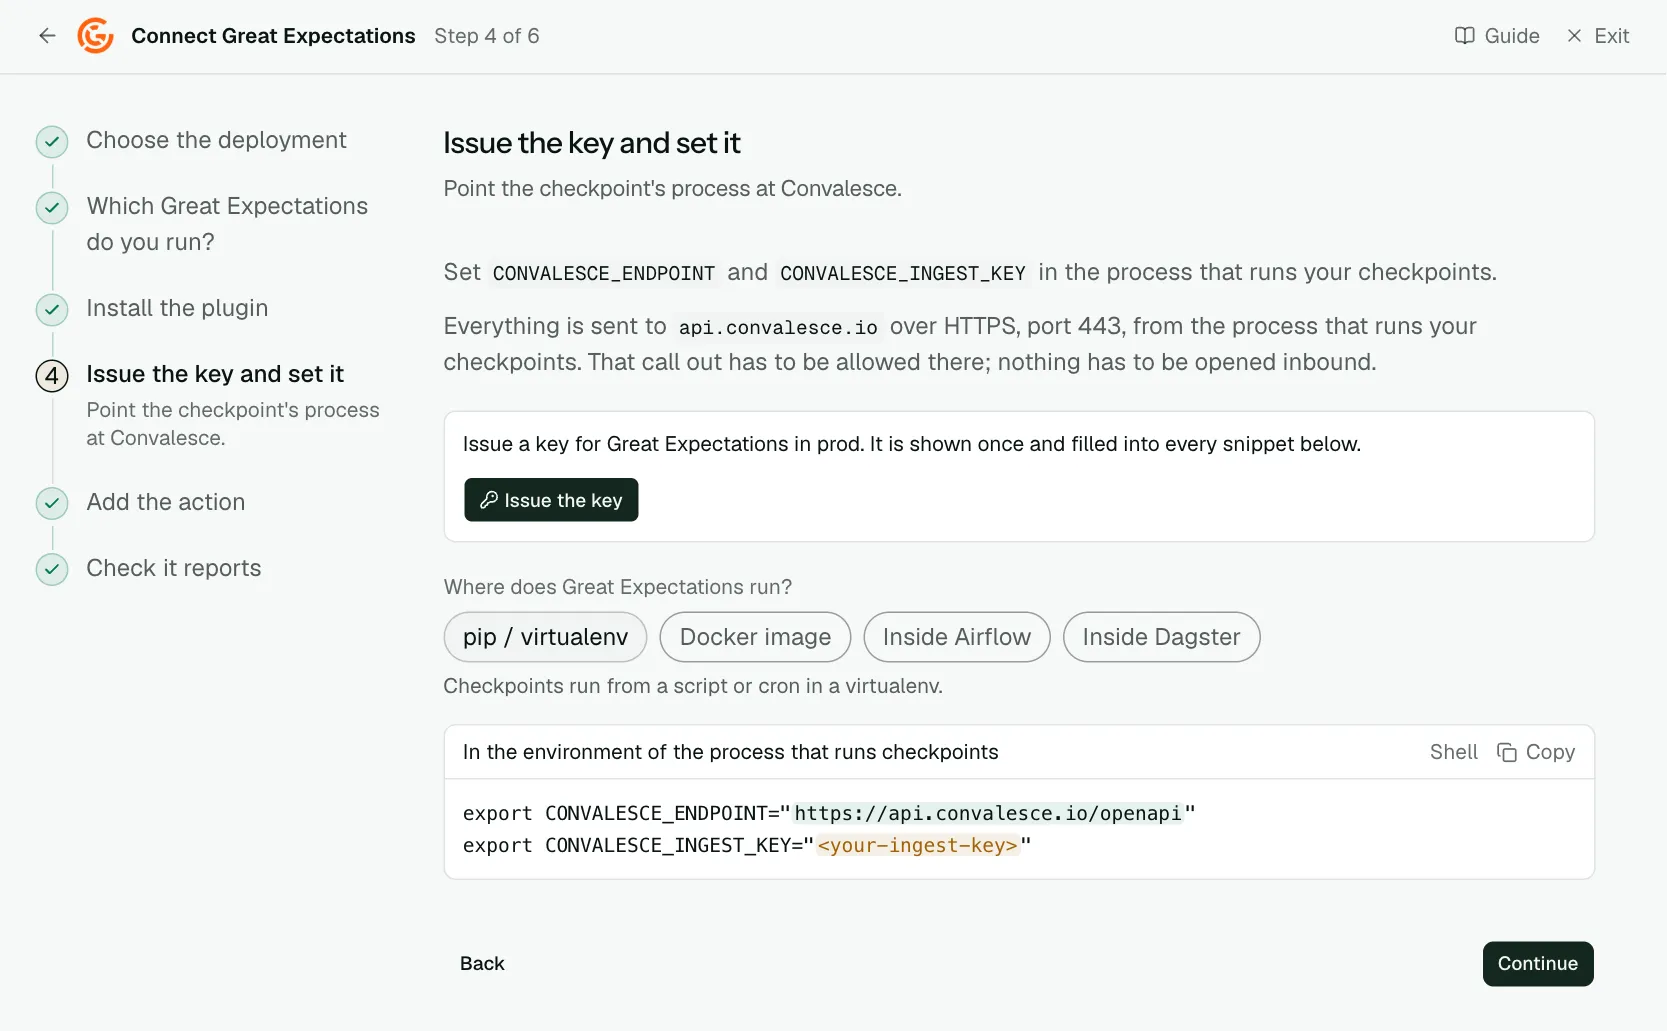Click the back arrow icon in header
The image size is (1667, 1031).
click(47, 36)
